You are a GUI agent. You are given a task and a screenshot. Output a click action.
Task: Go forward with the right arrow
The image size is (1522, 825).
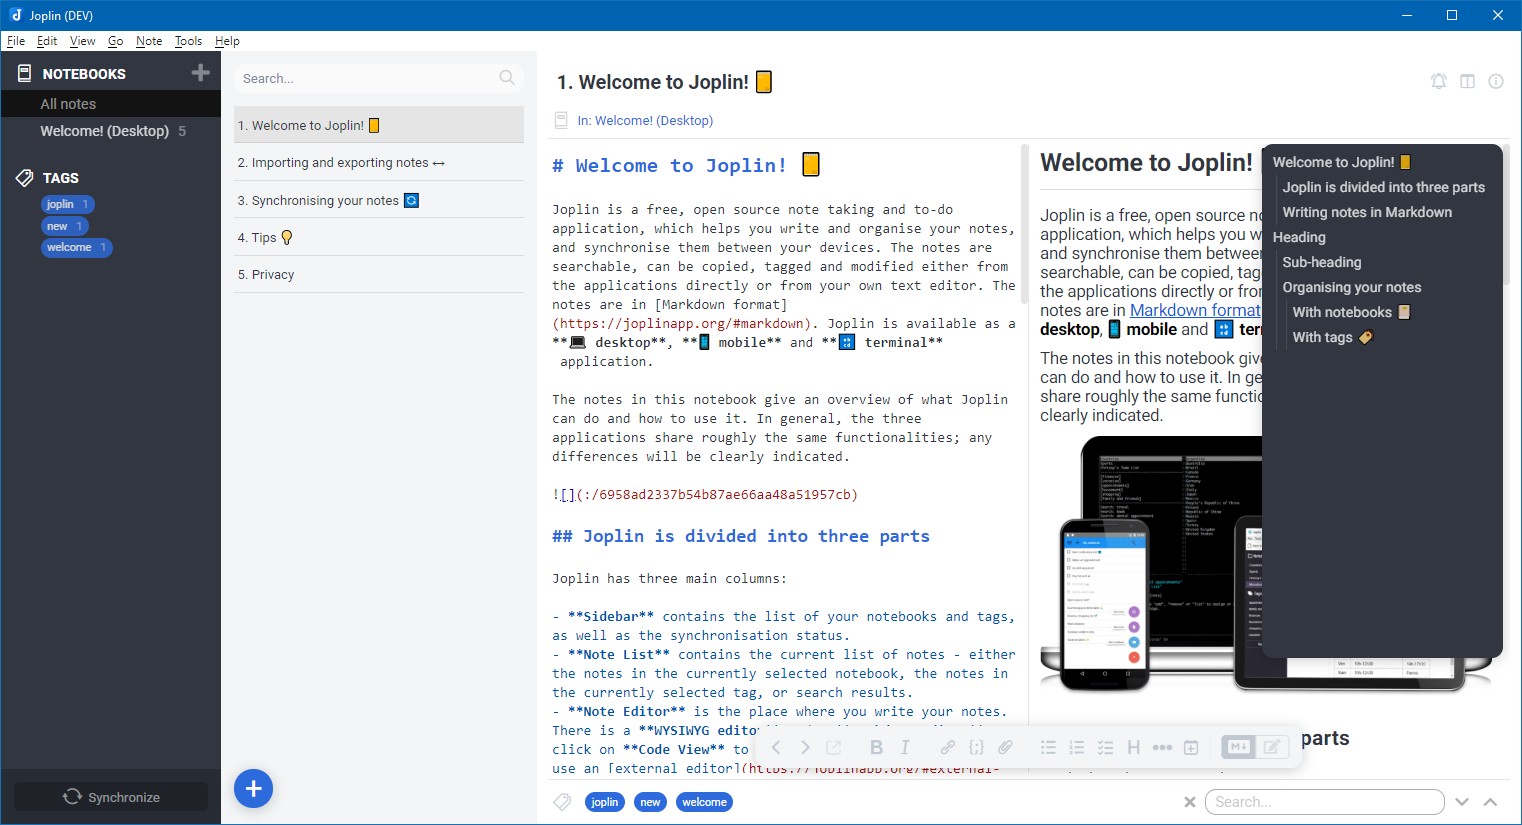click(x=805, y=747)
